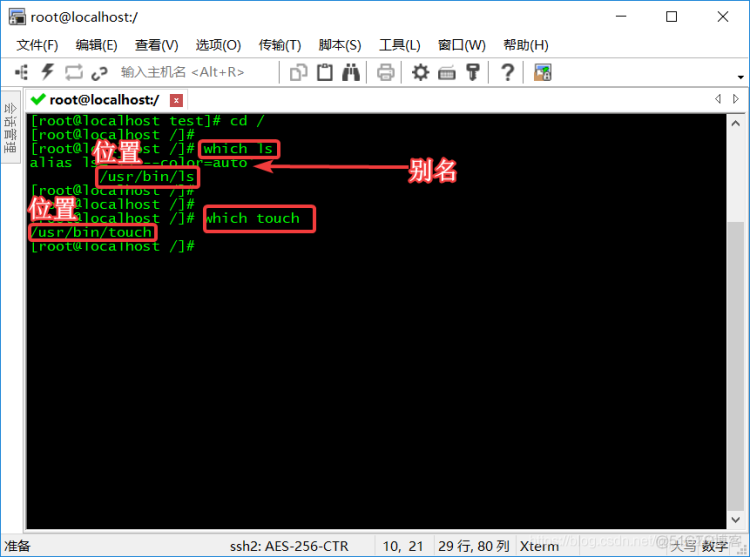Minimize the SecureCRT window

[621, 17]
